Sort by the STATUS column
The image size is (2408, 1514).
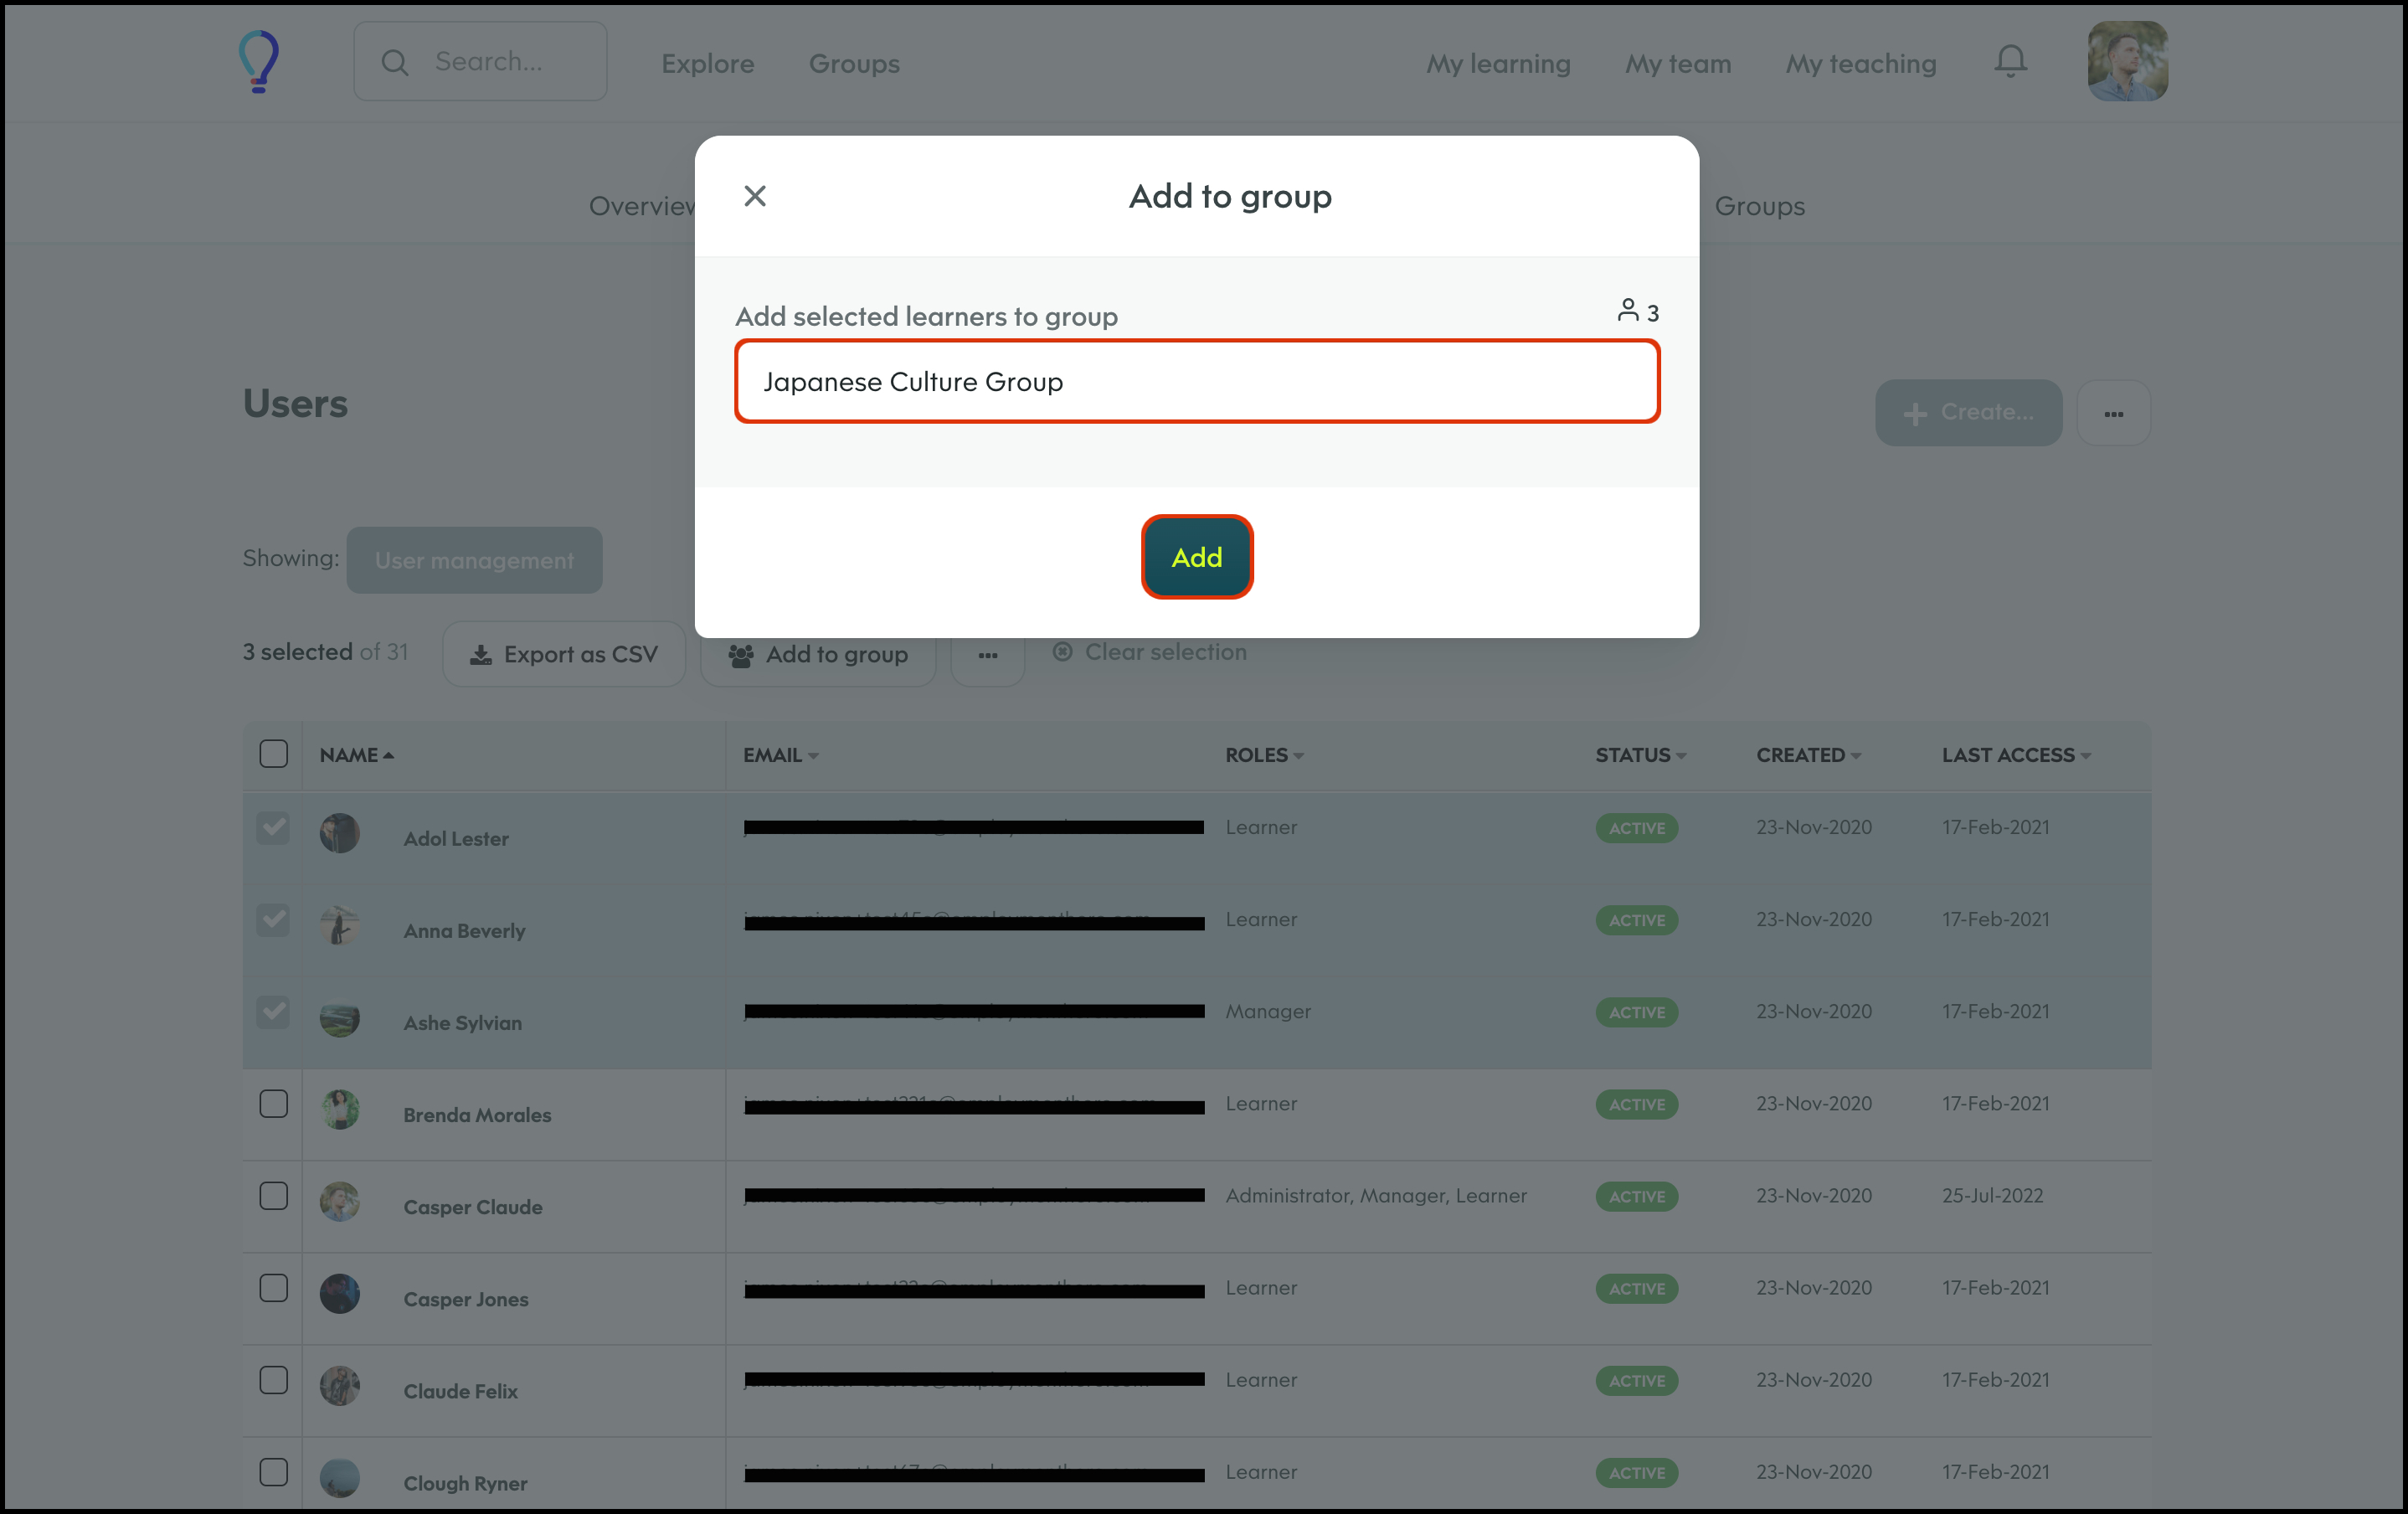[x=1640, y=755]
